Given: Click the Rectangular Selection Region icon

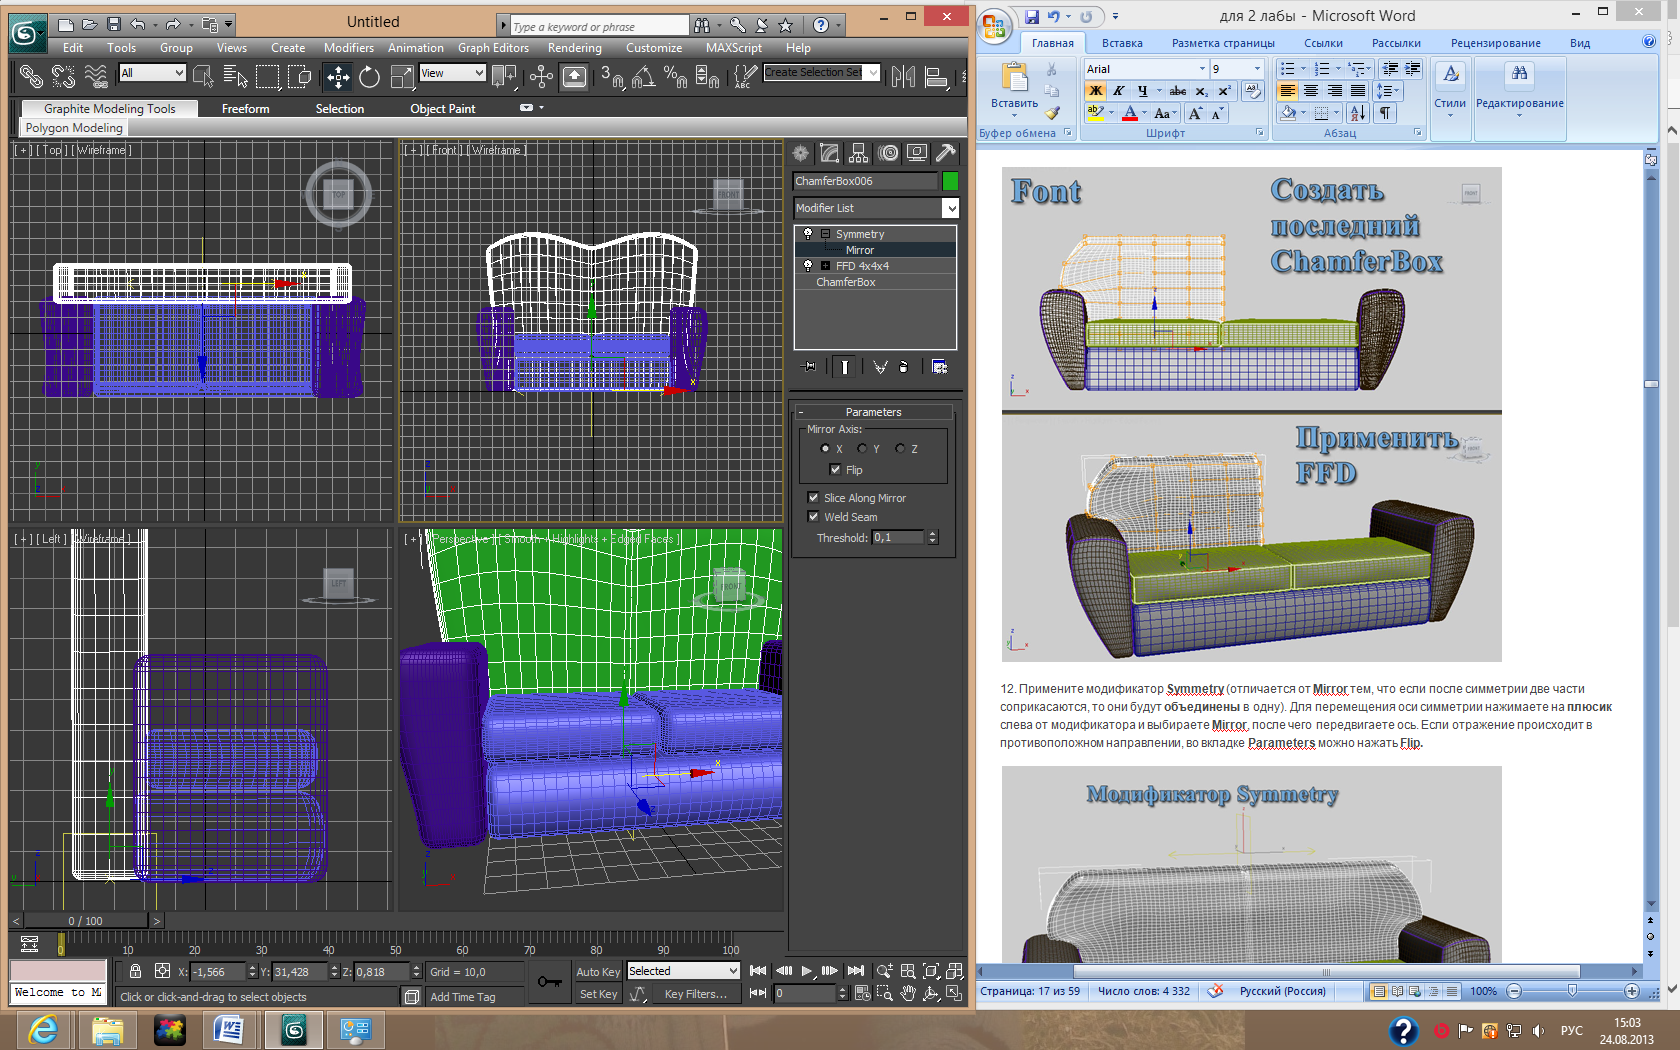Looking at the screenshot, I should pos(267,77).
